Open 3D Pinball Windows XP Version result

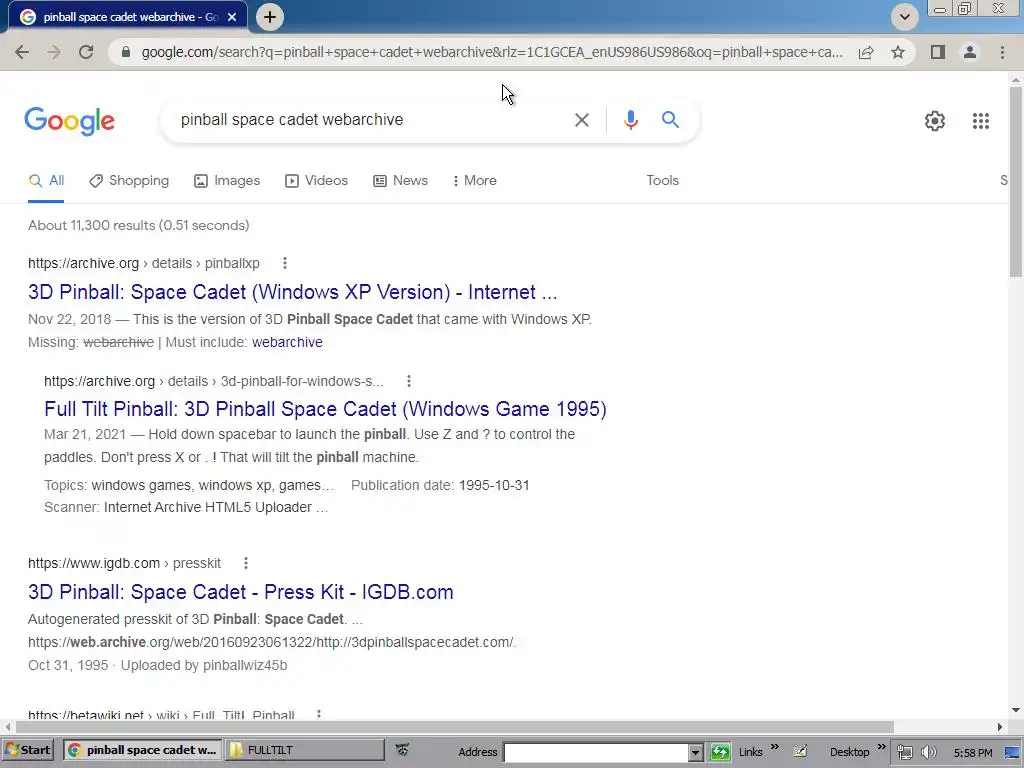click(293, 292)
